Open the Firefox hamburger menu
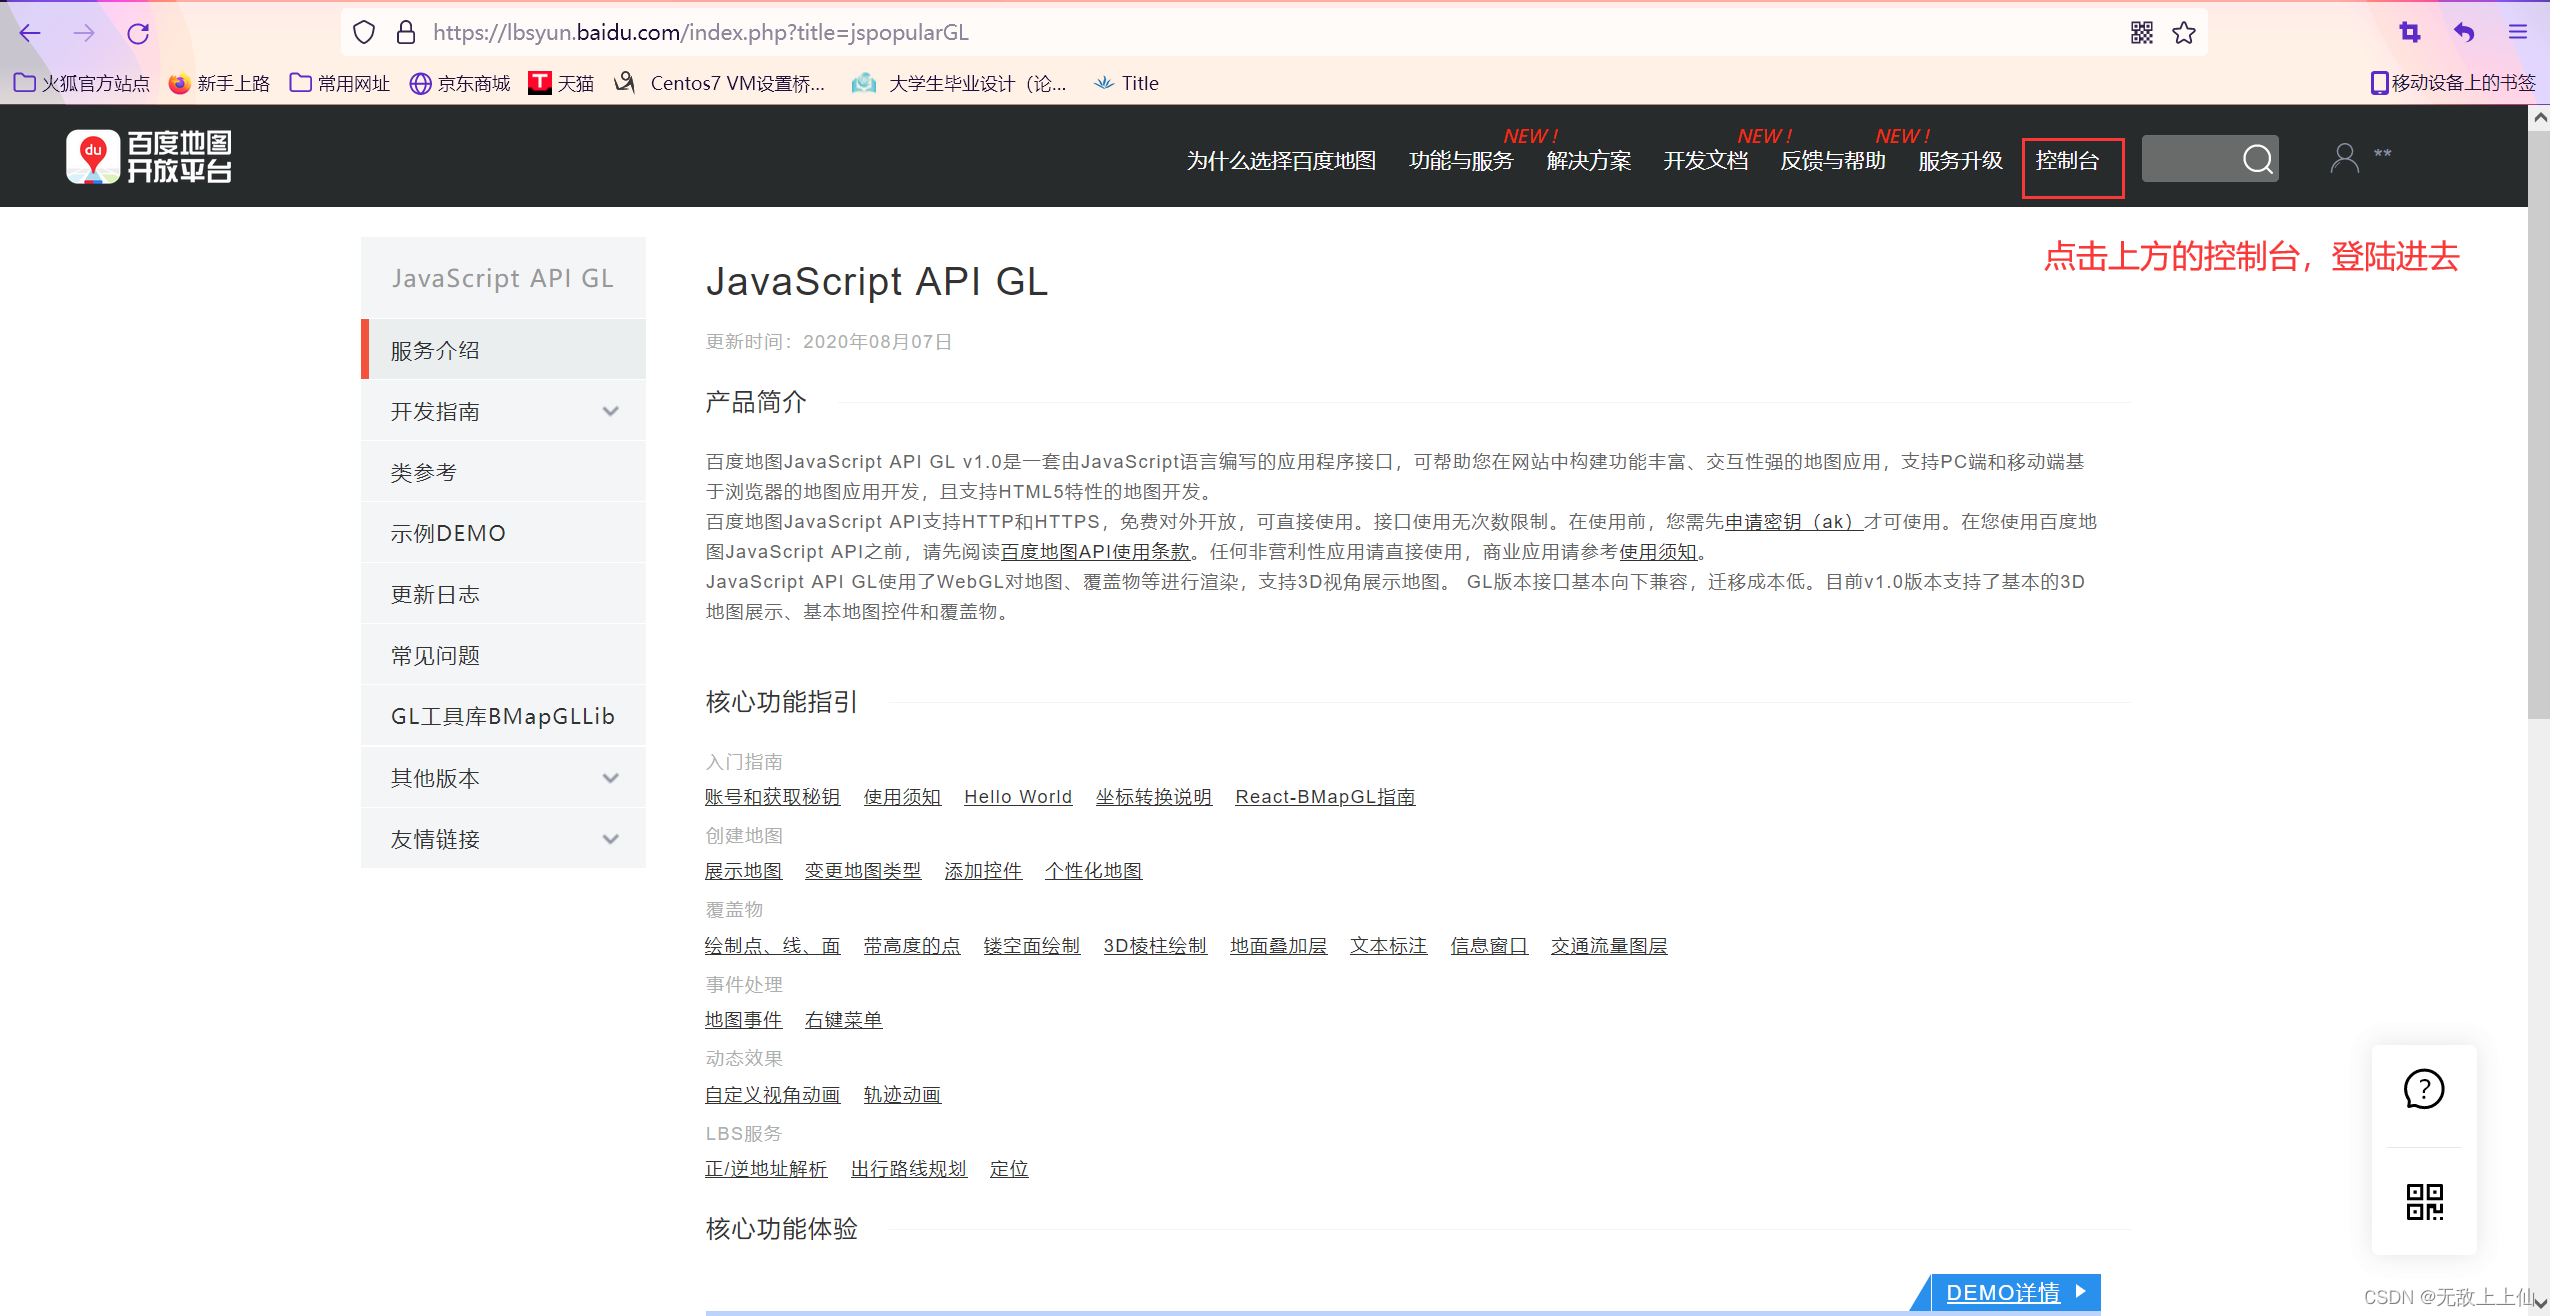The height and width of the screenshot is (1316, 2550). tap(2517, 33)
